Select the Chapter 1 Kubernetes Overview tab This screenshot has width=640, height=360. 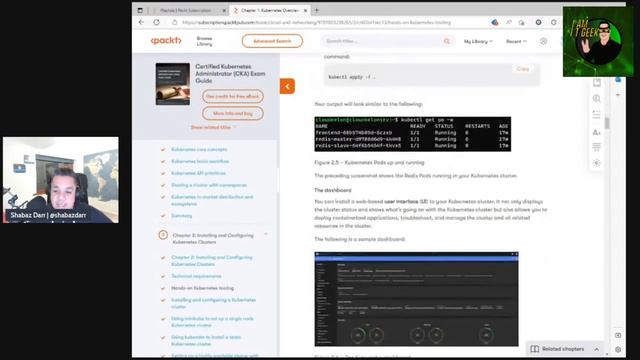269,10
